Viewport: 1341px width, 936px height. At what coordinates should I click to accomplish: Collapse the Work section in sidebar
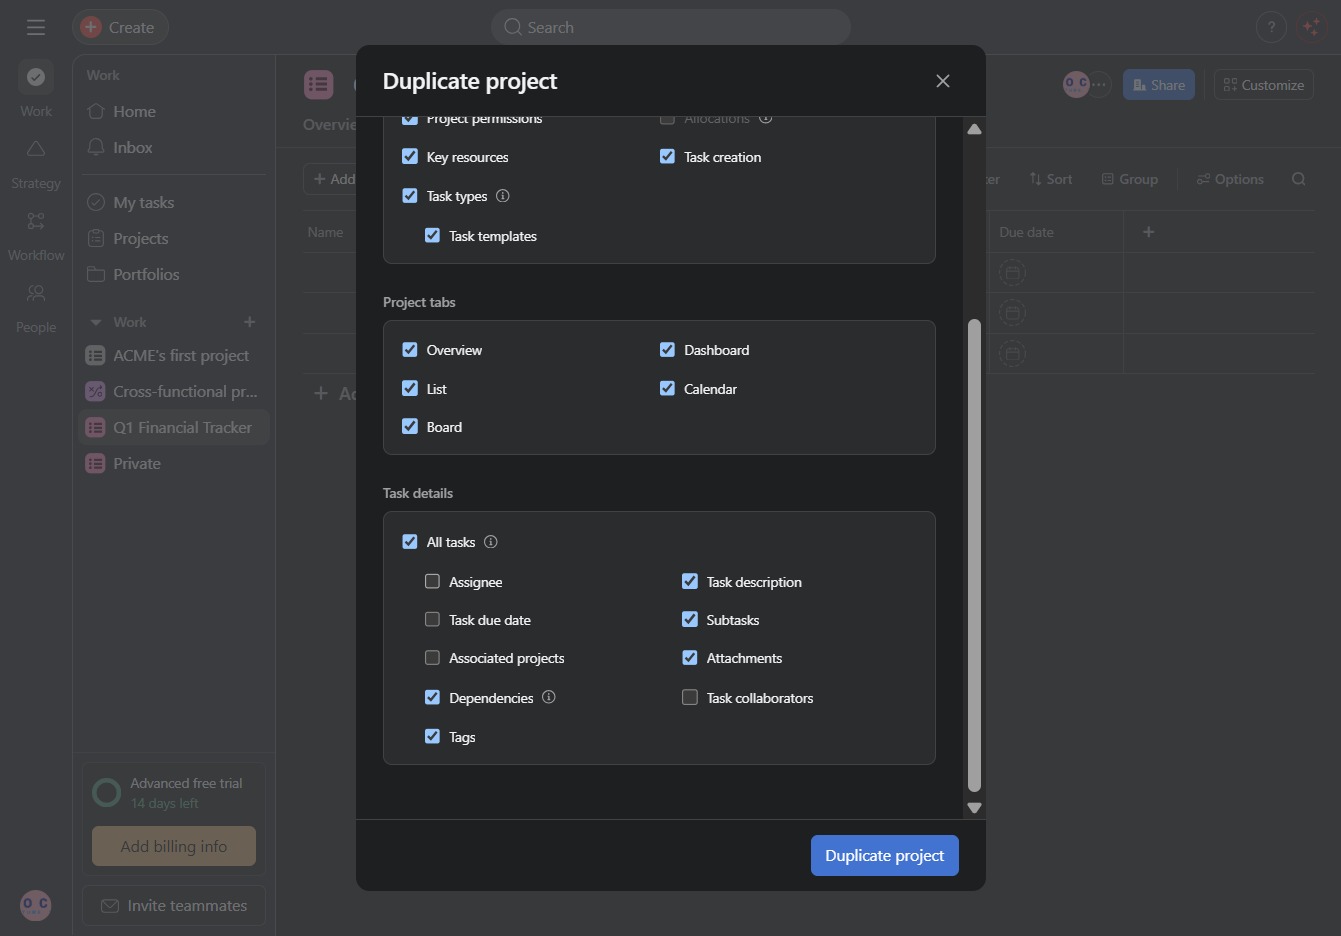tap(96, 322)
